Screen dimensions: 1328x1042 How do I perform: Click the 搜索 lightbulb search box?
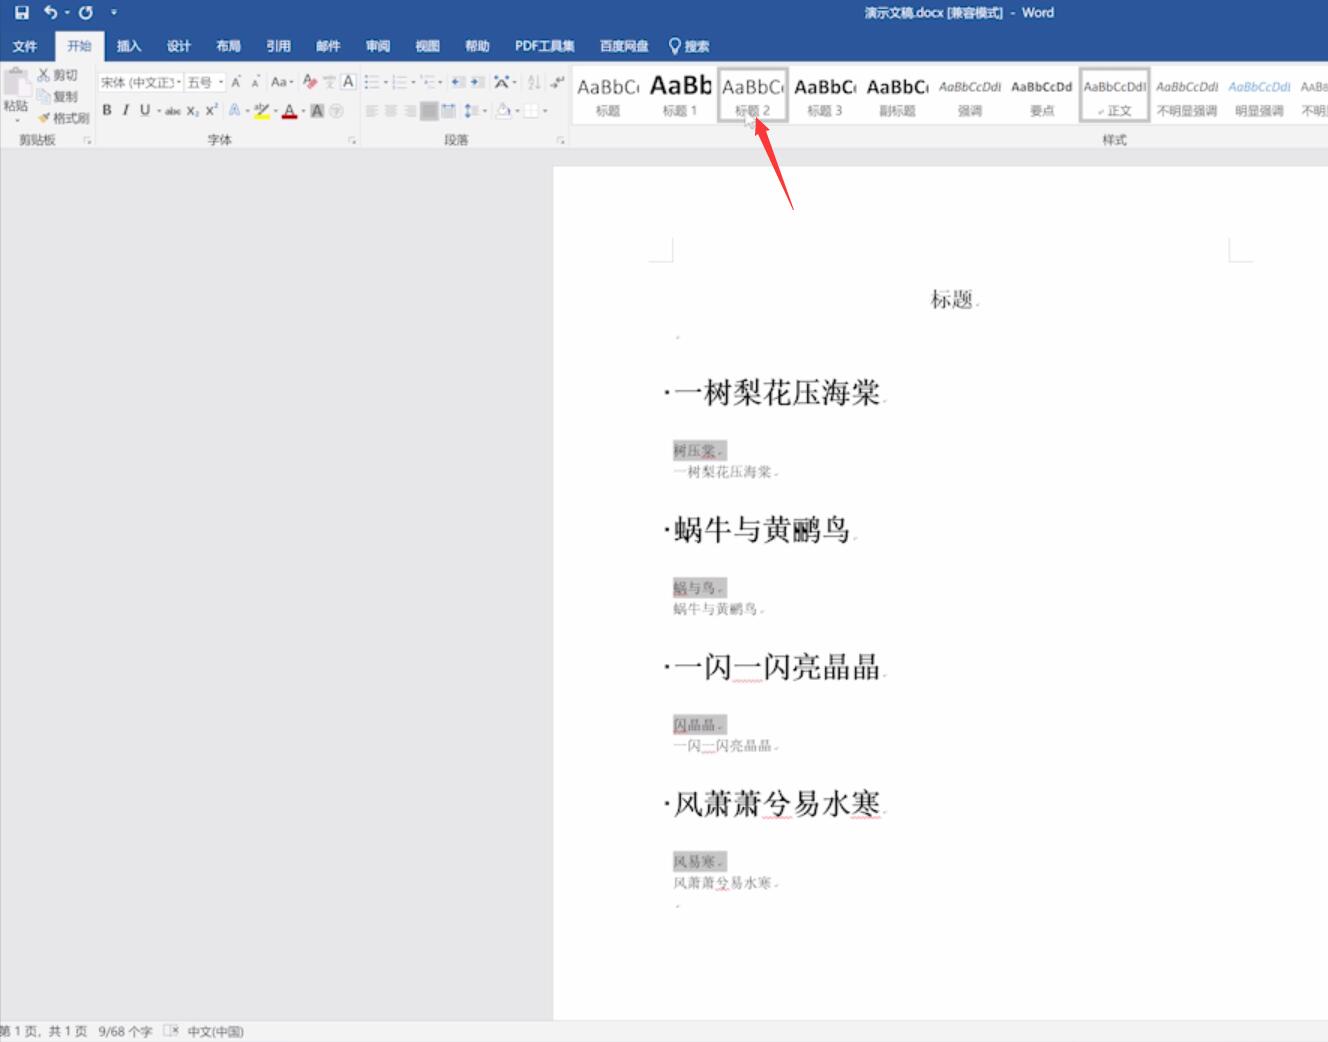(x=689, y=46)
